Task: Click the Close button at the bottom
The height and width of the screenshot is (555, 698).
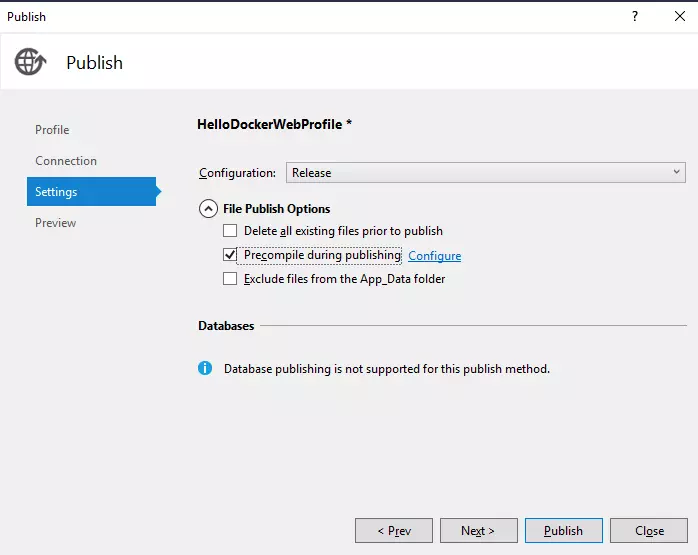Action: point(649,531)
